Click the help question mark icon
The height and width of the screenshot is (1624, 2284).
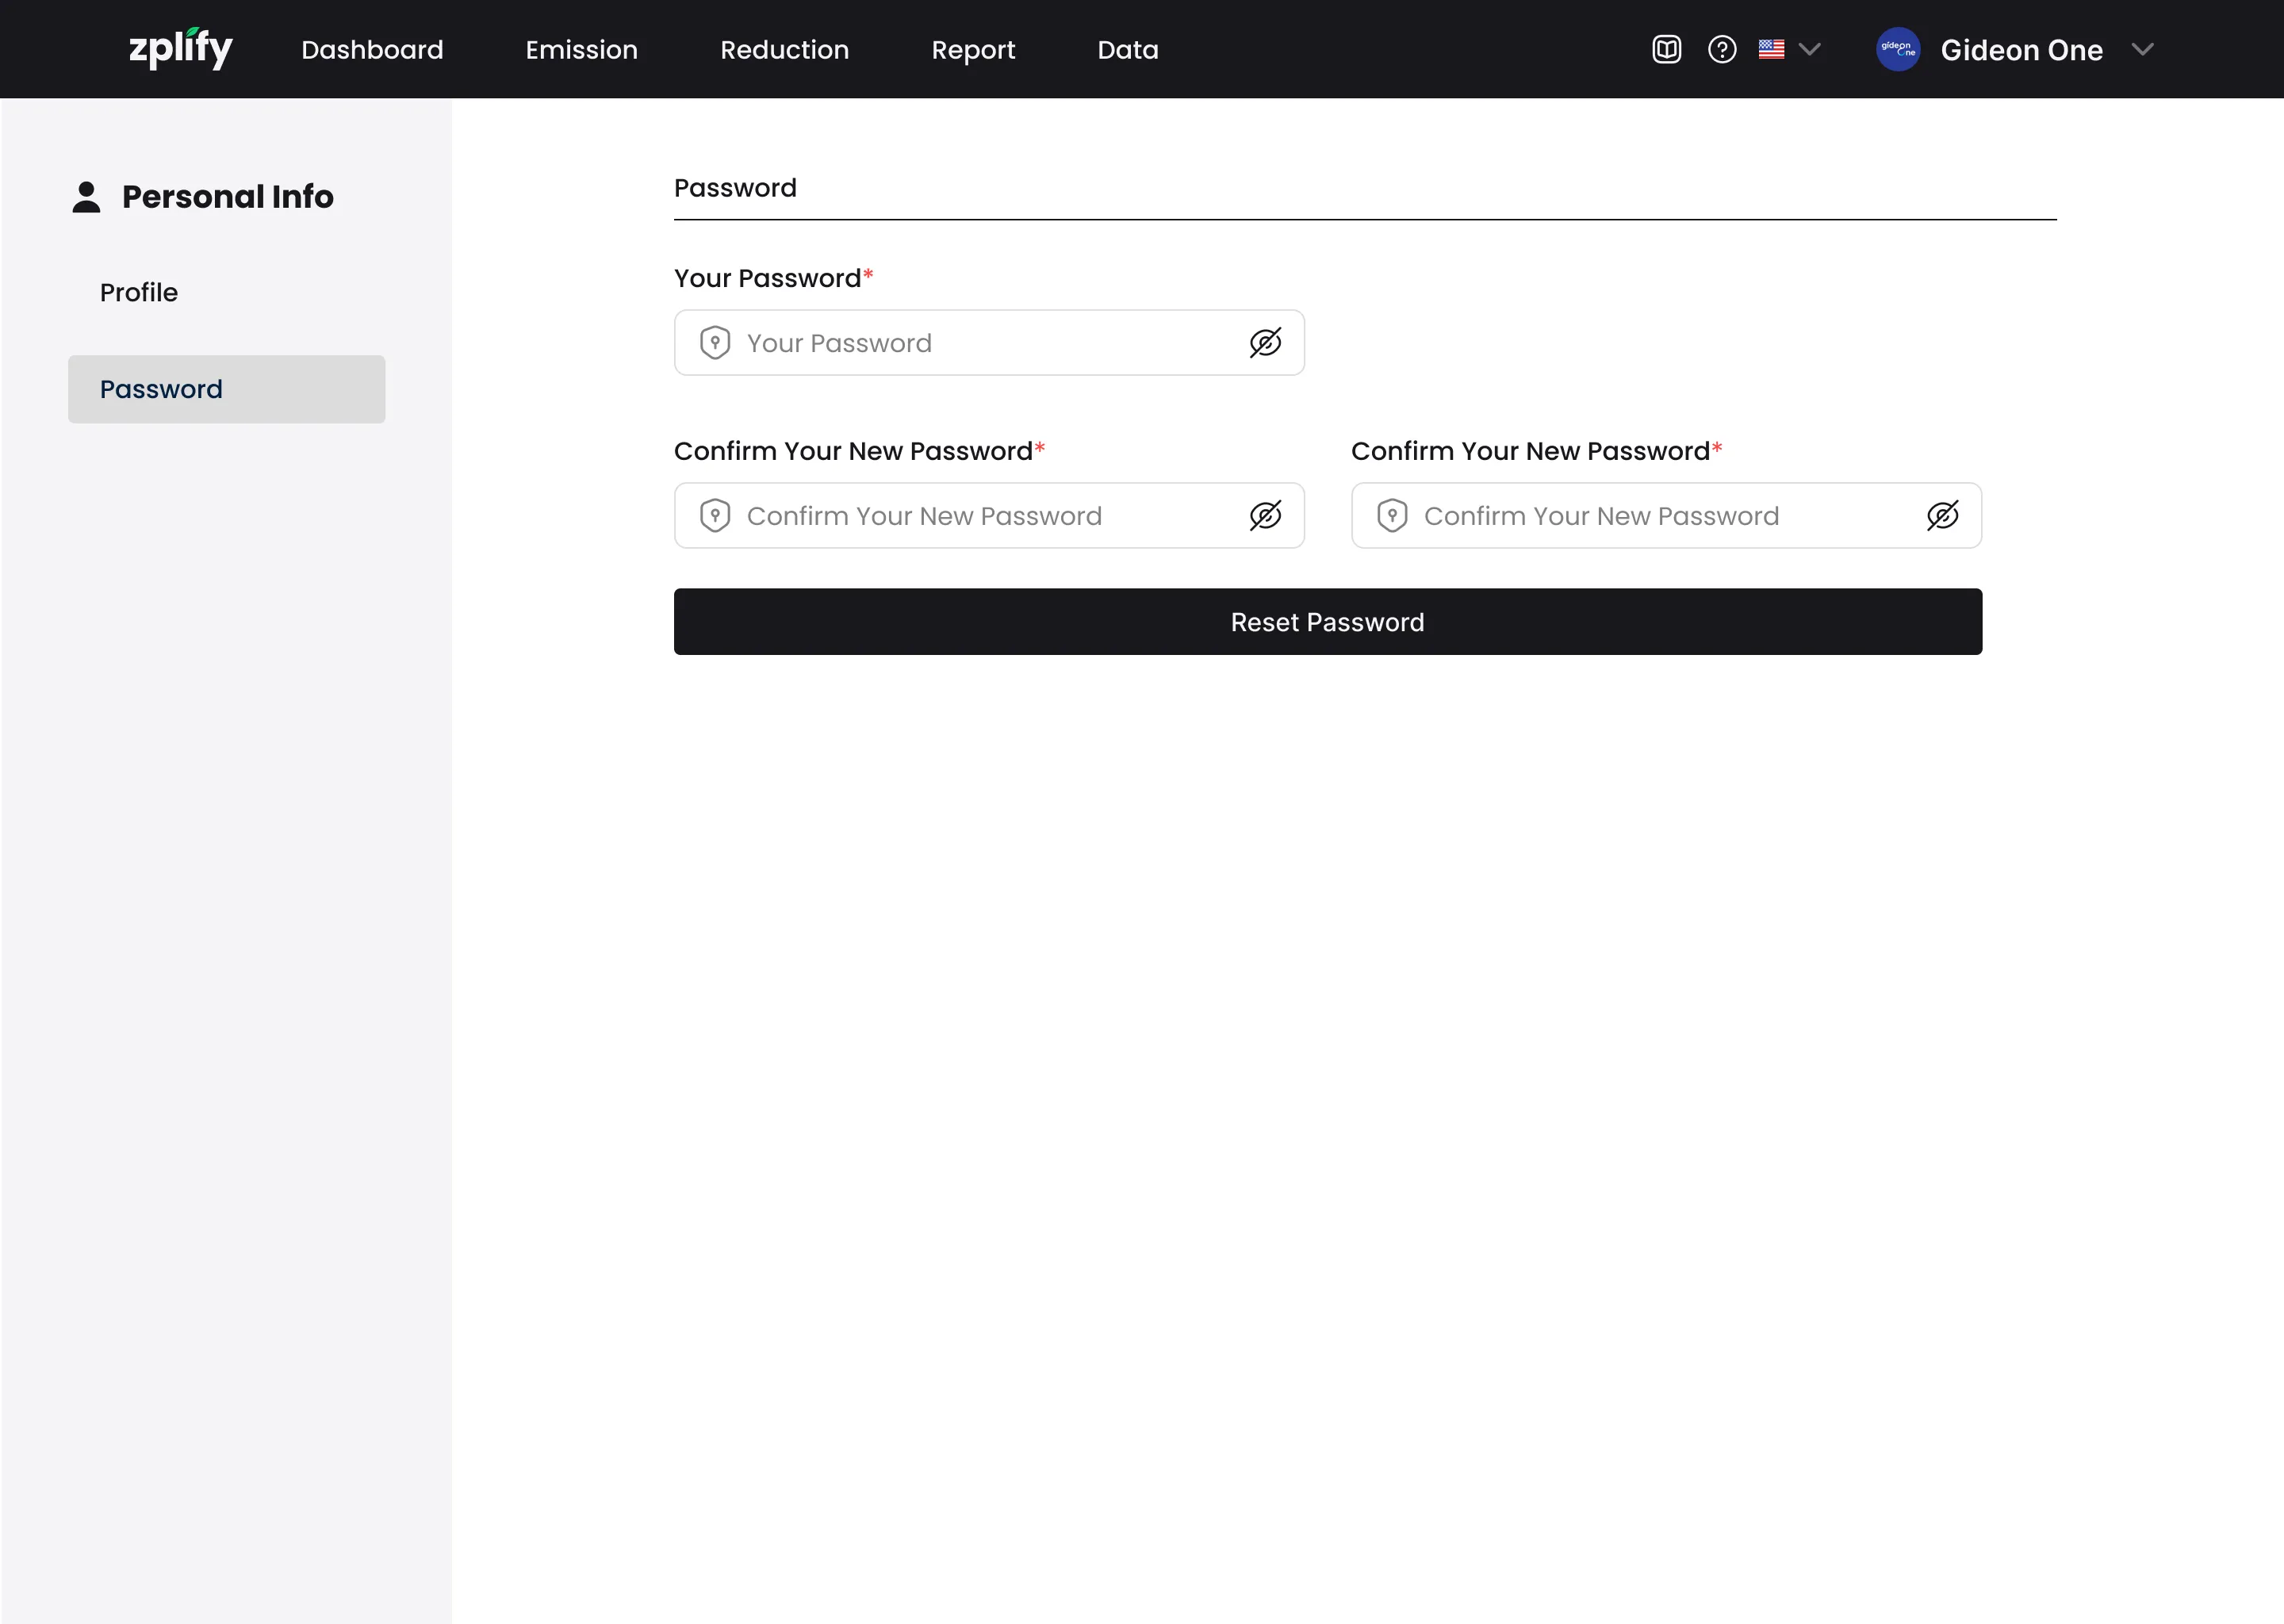point(1721,49)
